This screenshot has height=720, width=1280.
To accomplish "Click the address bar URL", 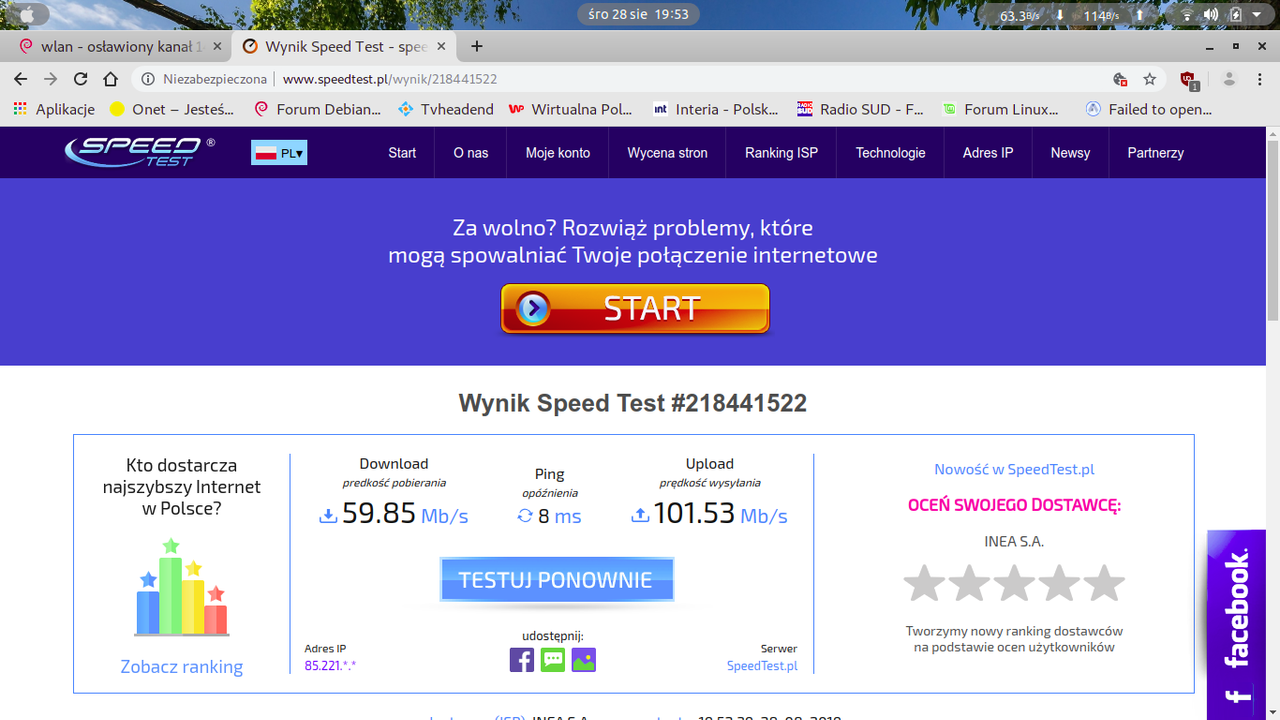I will (390, 79).
